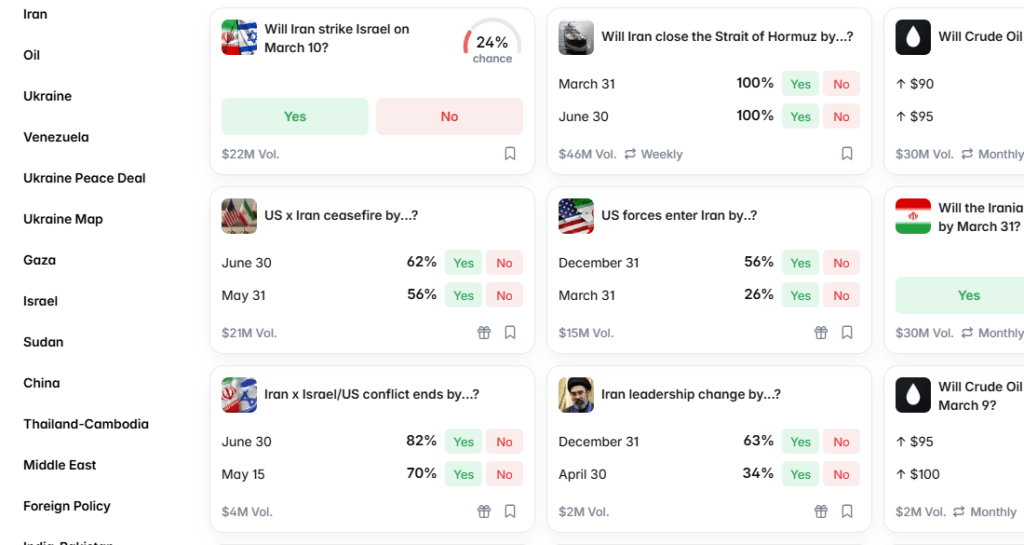
Task: Click gift icon on US x Iran ceasefire card
Action: 484,333
